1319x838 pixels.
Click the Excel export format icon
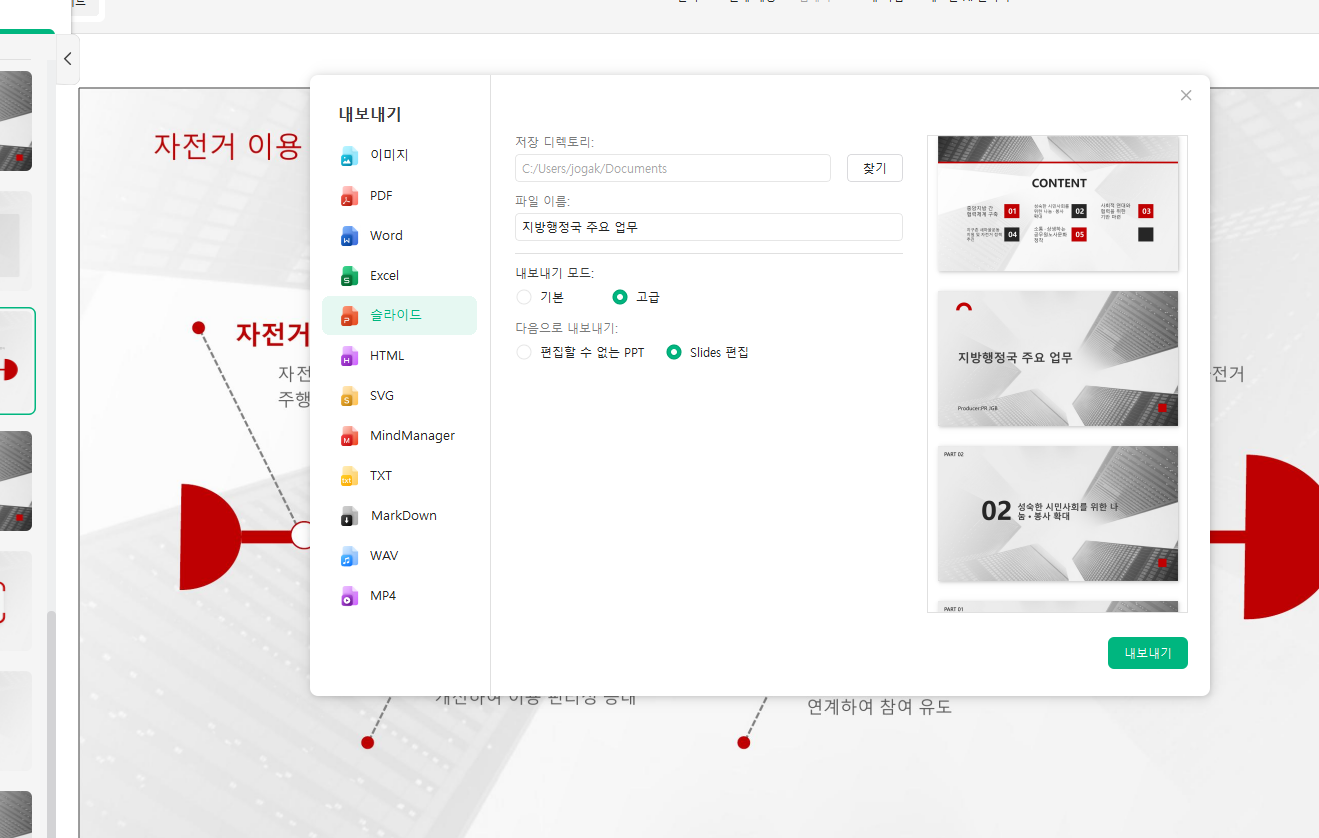349,276
